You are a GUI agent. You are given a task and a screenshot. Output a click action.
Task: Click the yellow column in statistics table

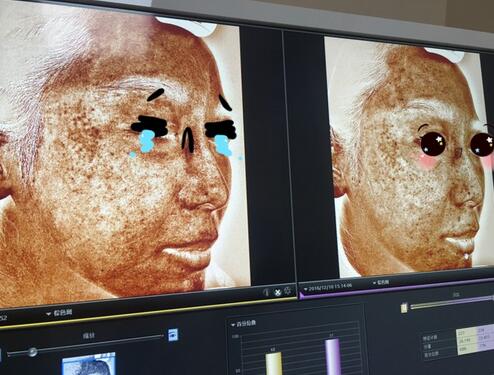(467, 341)
